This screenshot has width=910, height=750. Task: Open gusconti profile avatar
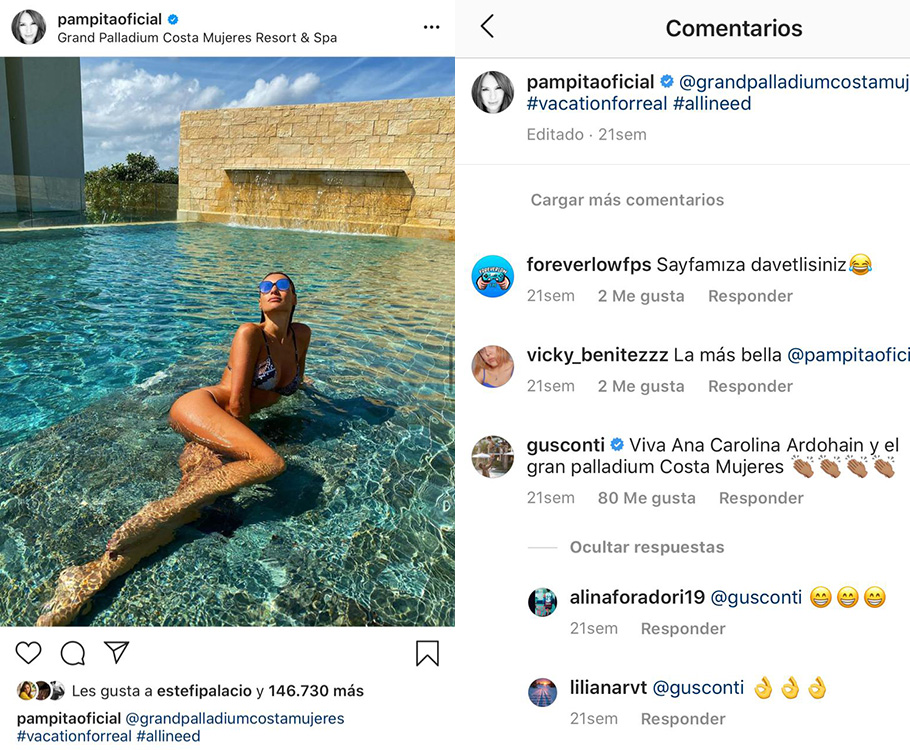492,457
